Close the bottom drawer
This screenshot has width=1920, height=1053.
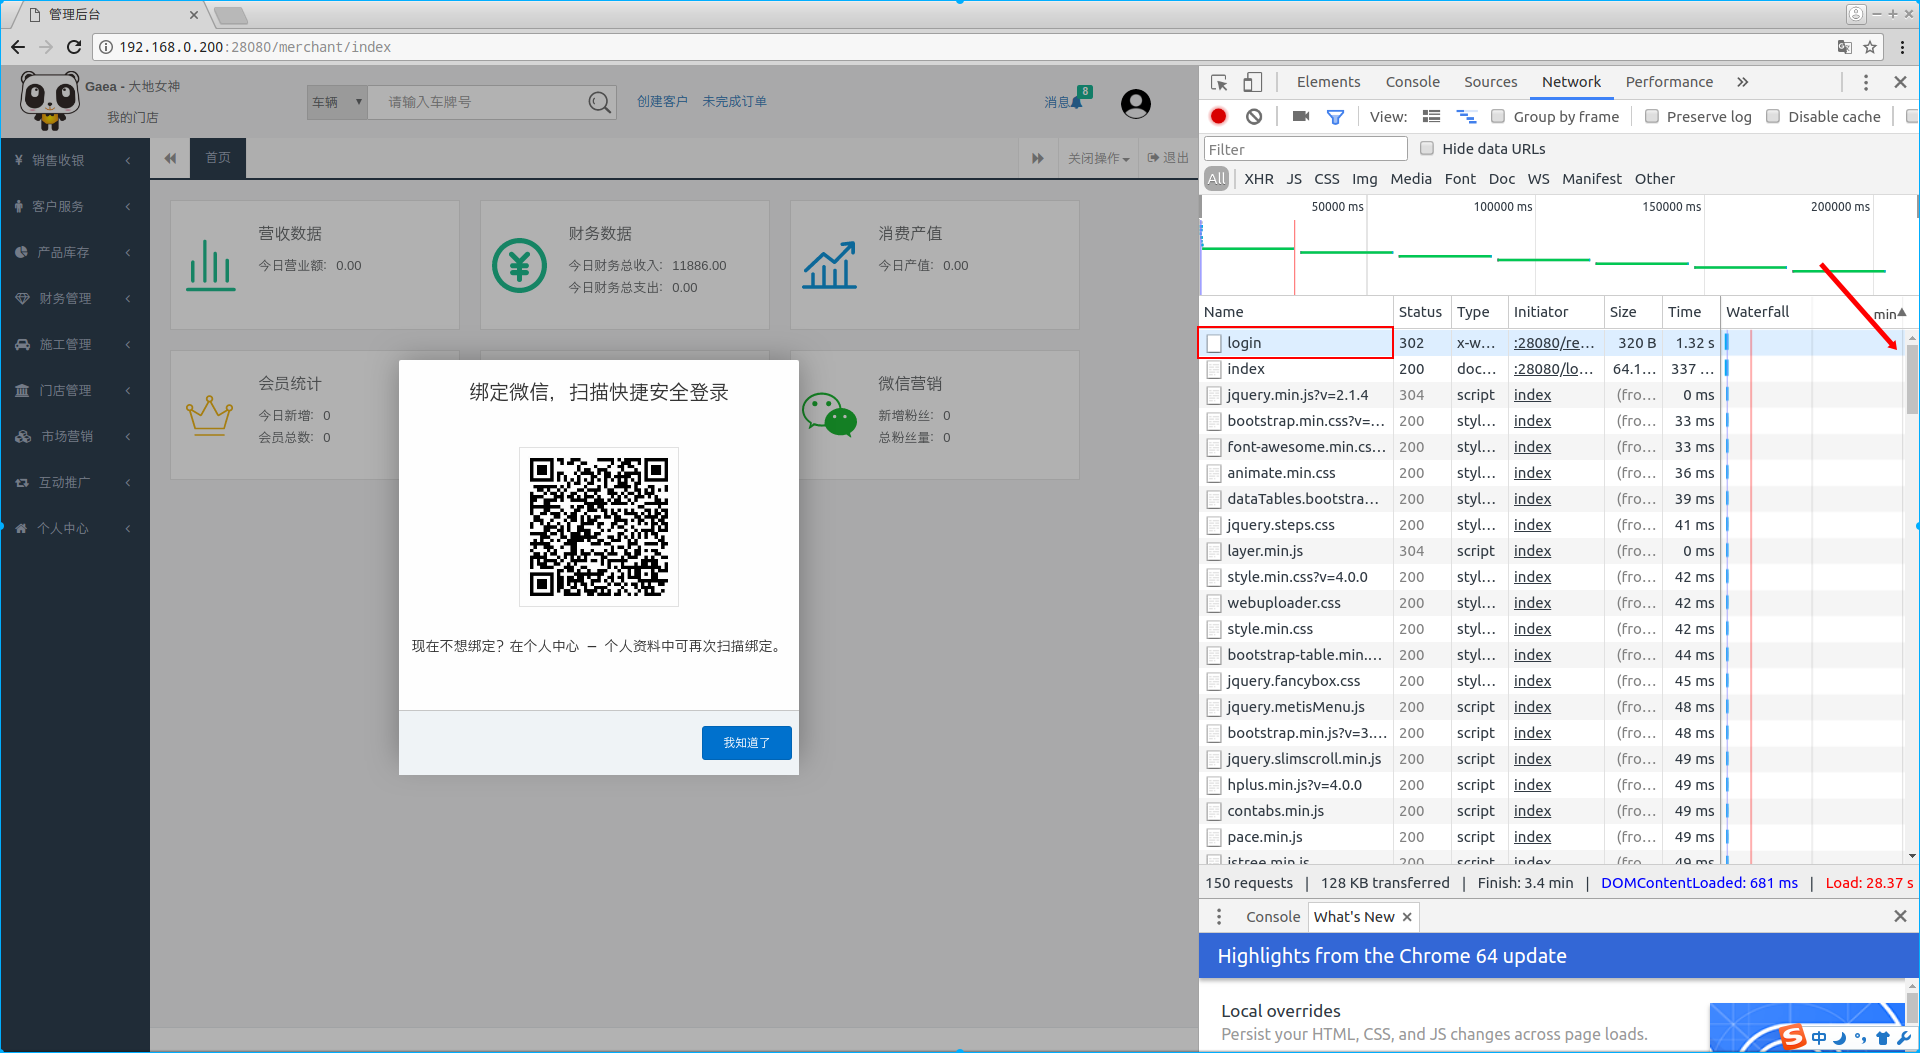point(1900,916)
